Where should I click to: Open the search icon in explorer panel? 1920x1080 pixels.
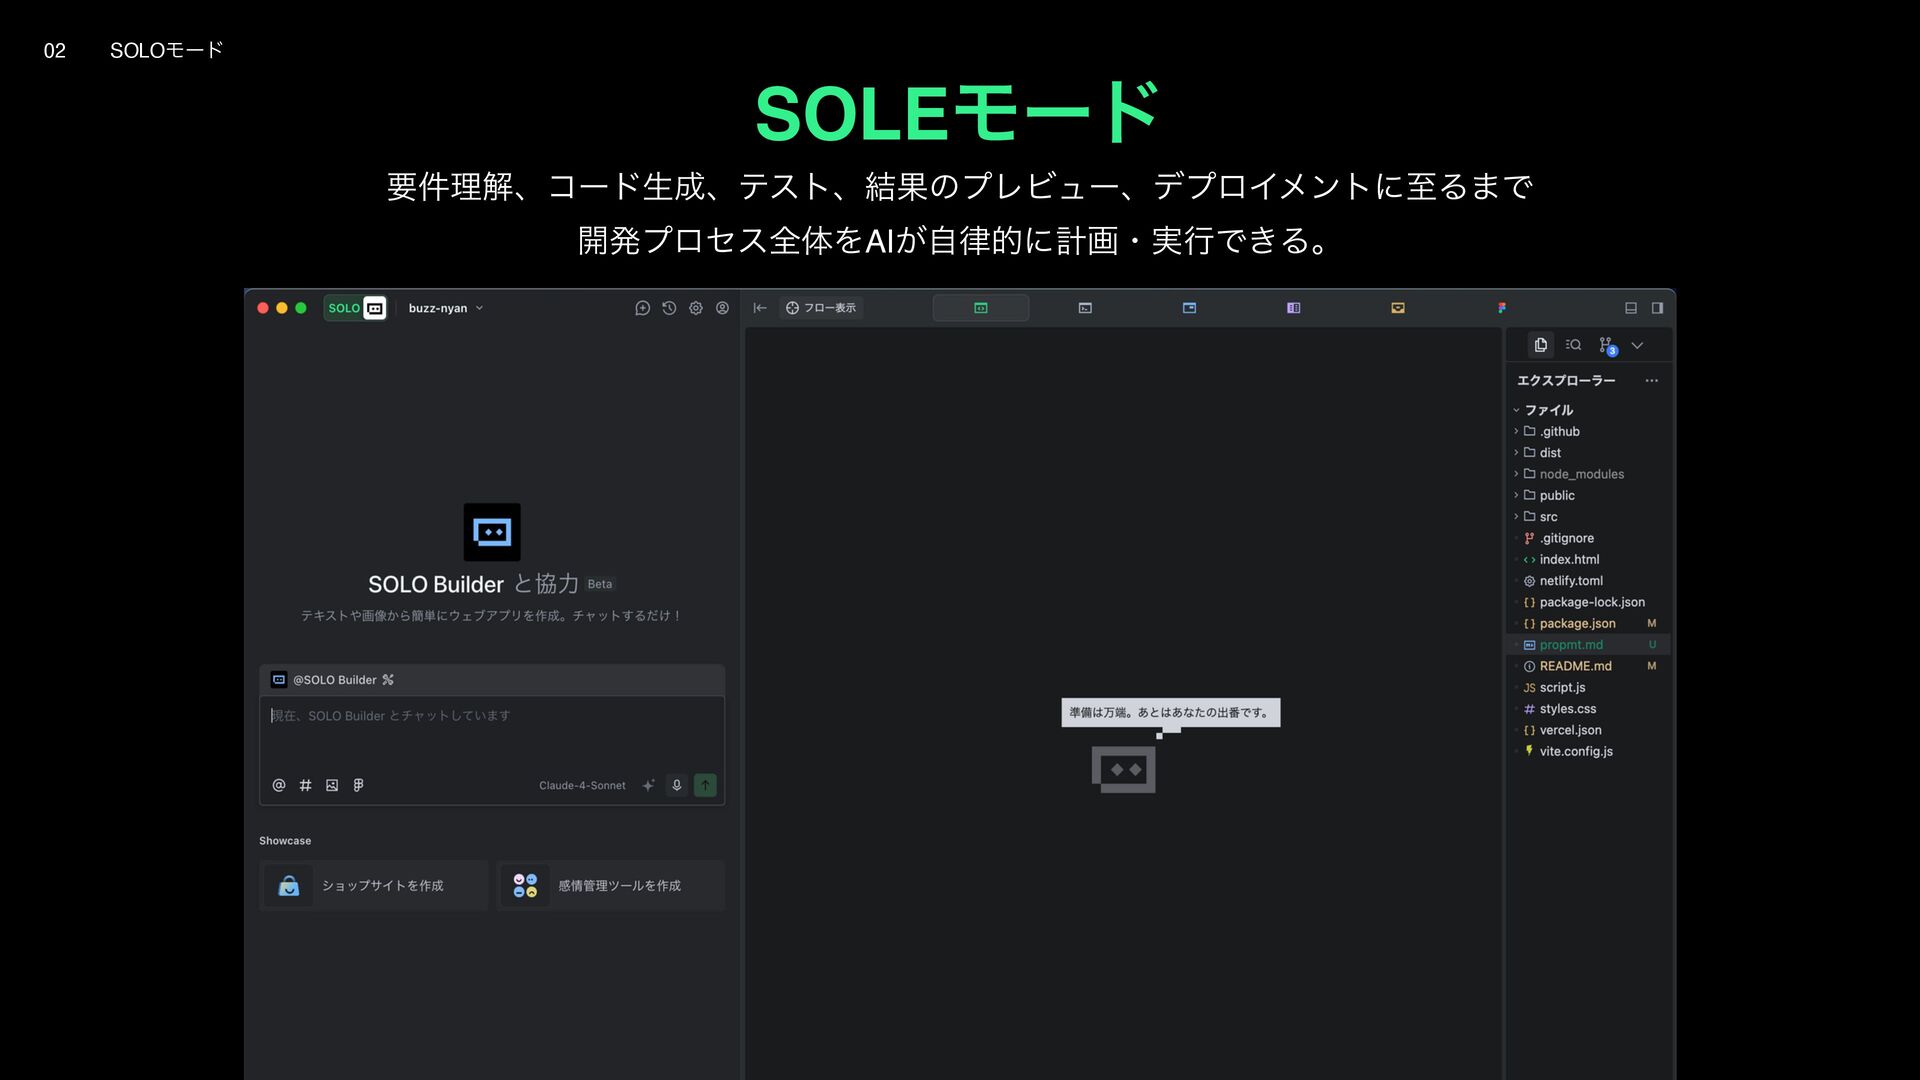coord(1573,345)
